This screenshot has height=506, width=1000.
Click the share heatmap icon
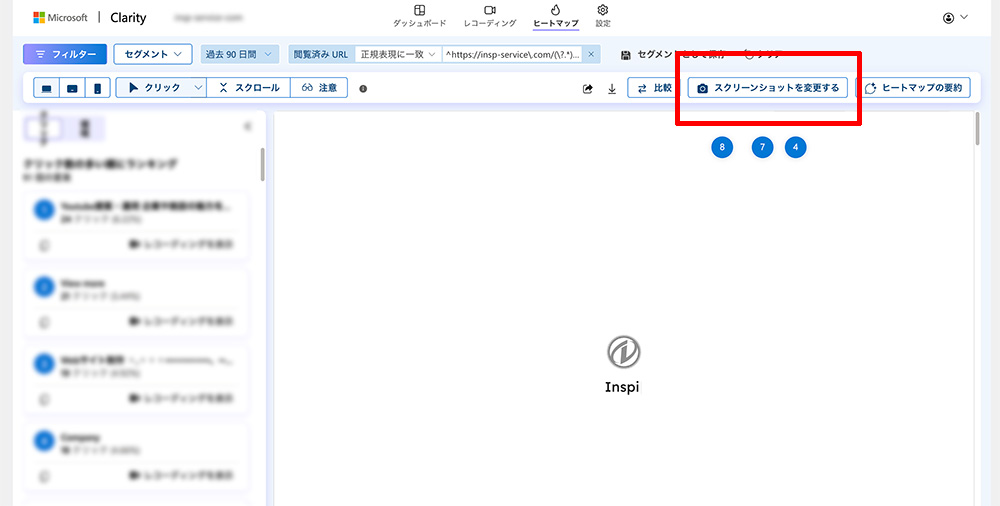point(588,89)
